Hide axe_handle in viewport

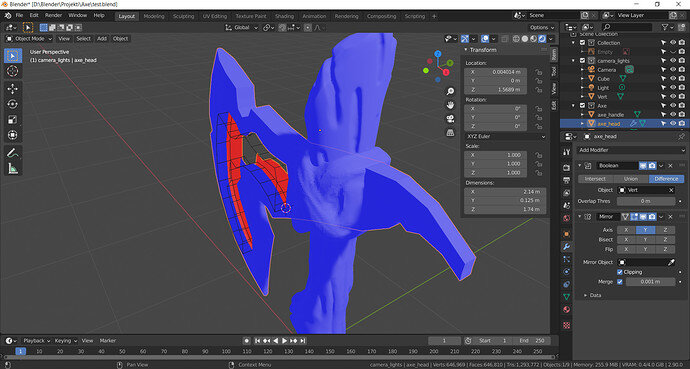[673, 114]
